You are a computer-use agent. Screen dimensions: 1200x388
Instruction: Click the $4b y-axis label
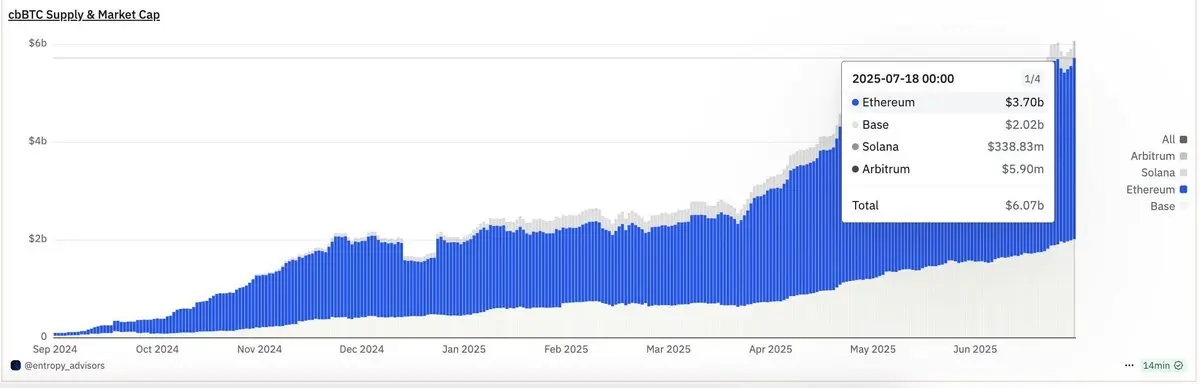click(37, 141)
